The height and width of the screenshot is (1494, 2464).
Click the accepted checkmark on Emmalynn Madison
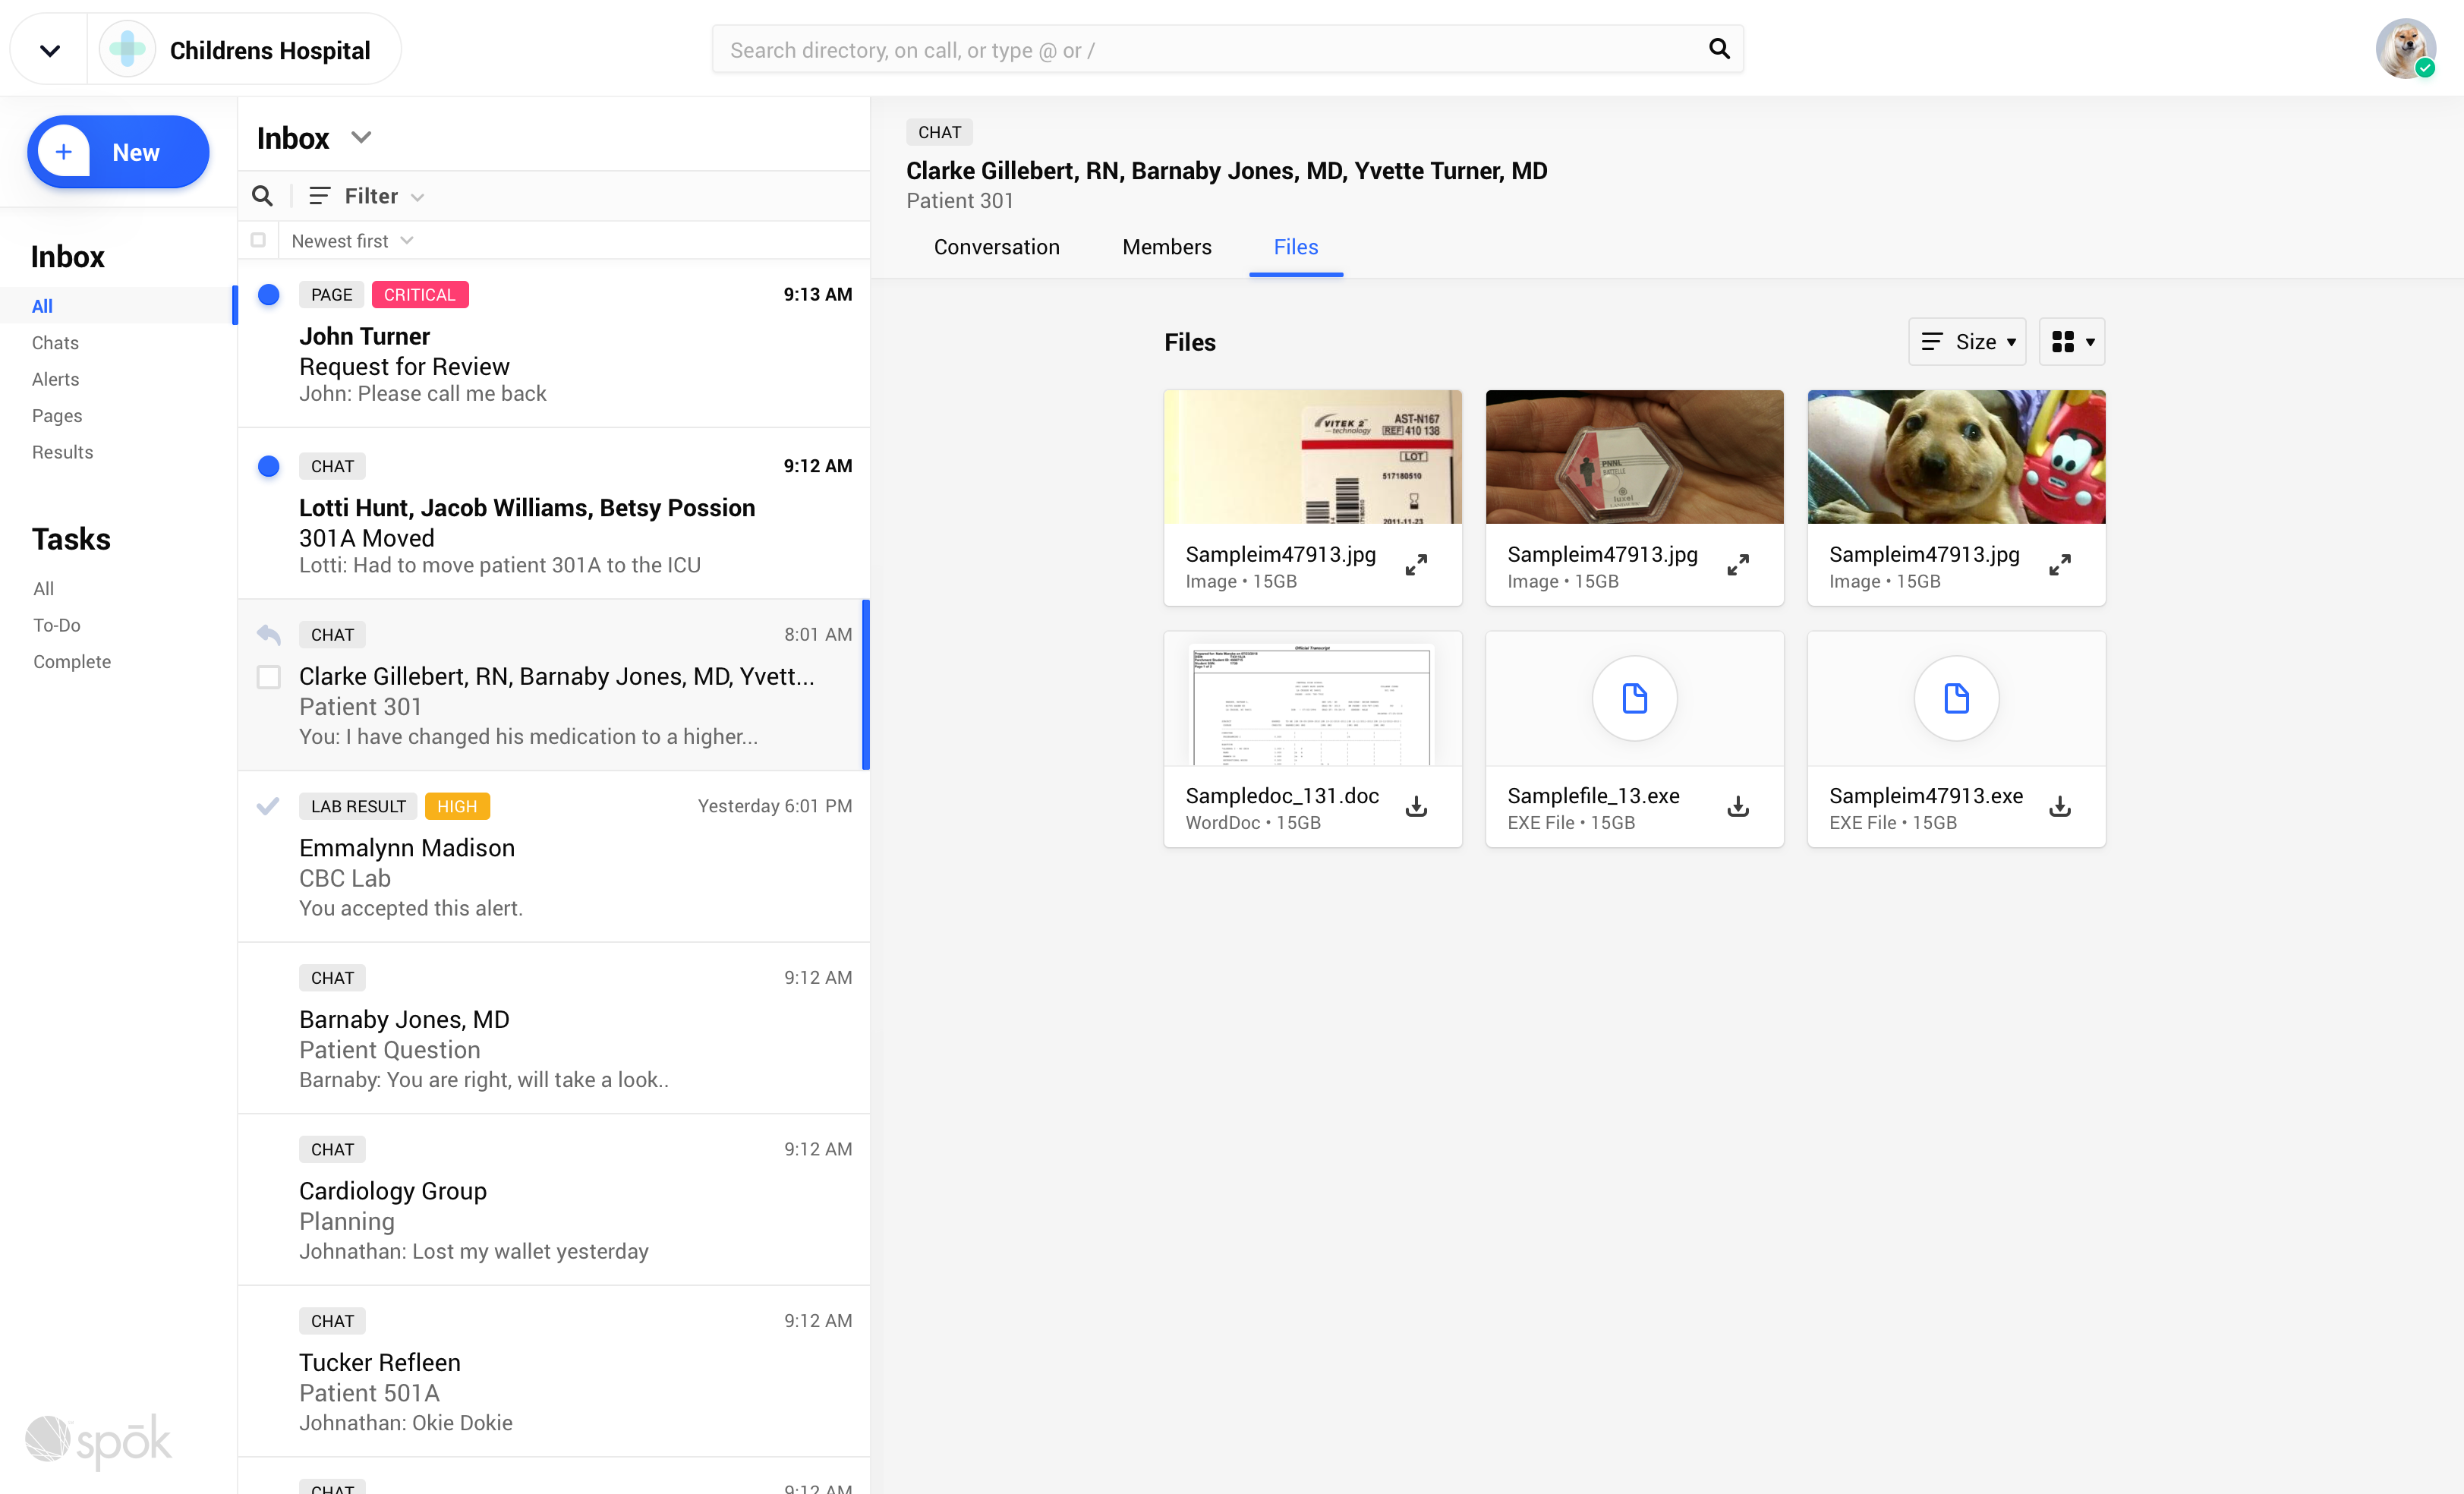267,805
